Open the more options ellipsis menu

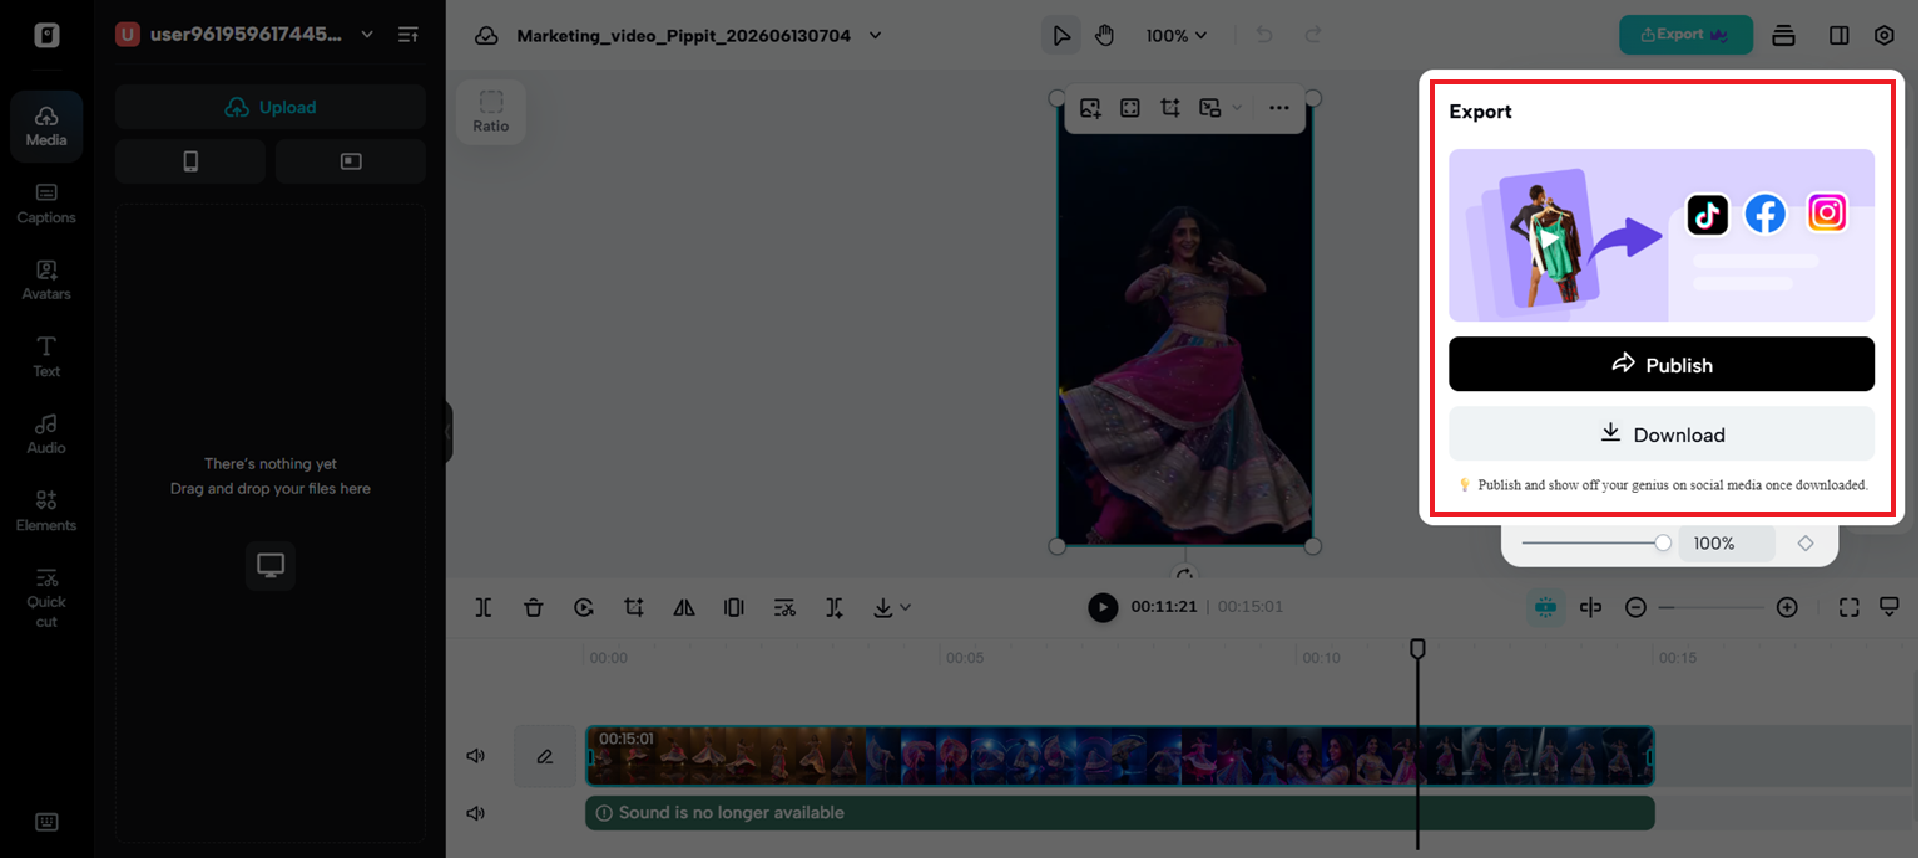pyautogui.click(x=1279, y=107)
